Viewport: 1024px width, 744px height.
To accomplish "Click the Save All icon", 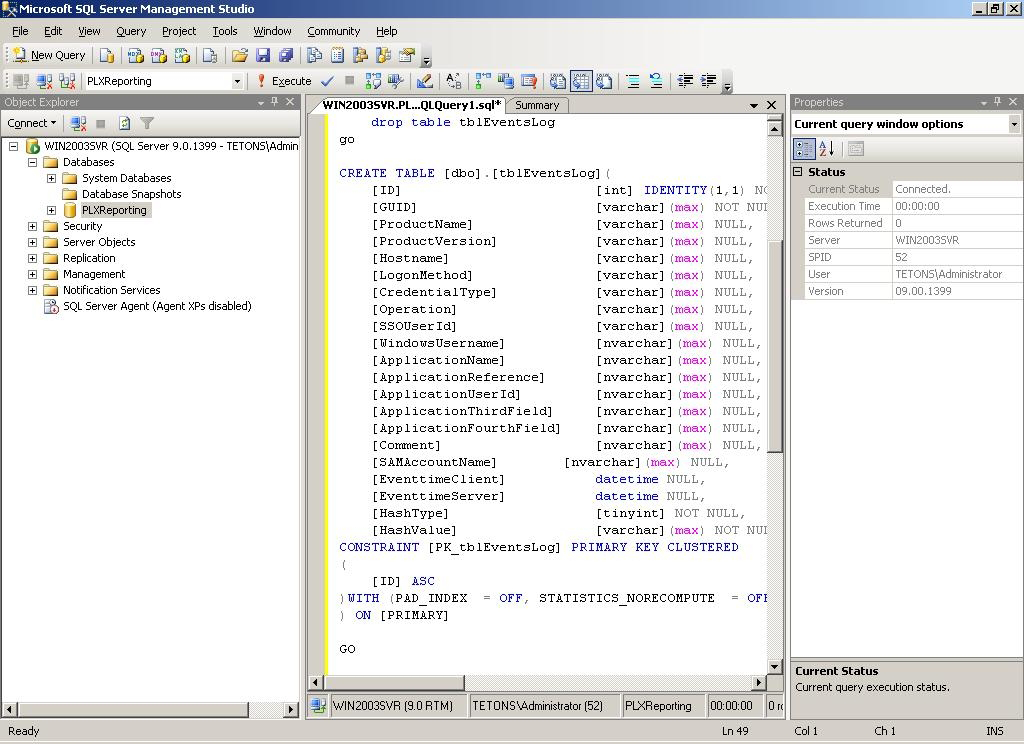I will (x=286, y=56).
